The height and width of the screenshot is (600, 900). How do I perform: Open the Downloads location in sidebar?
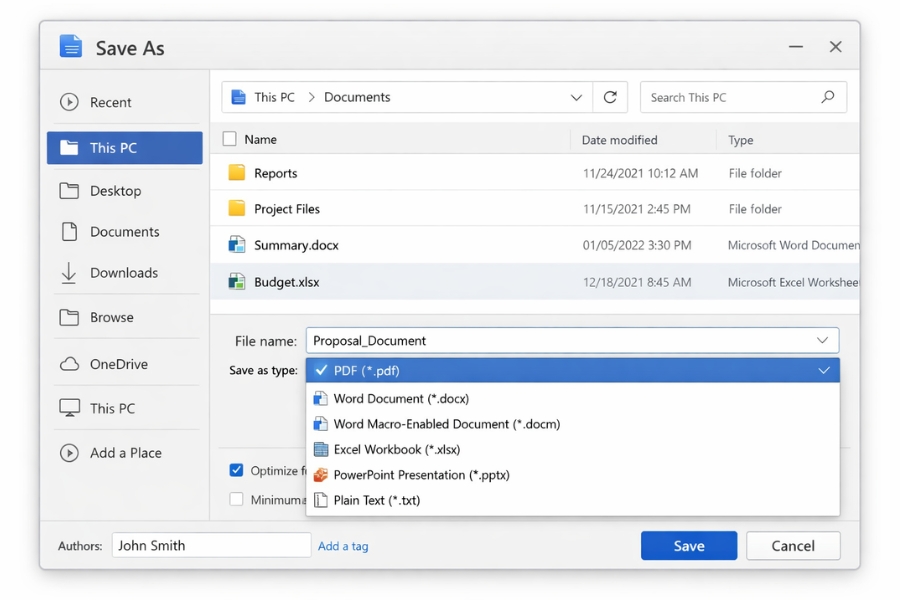click(x=123, y=273)
